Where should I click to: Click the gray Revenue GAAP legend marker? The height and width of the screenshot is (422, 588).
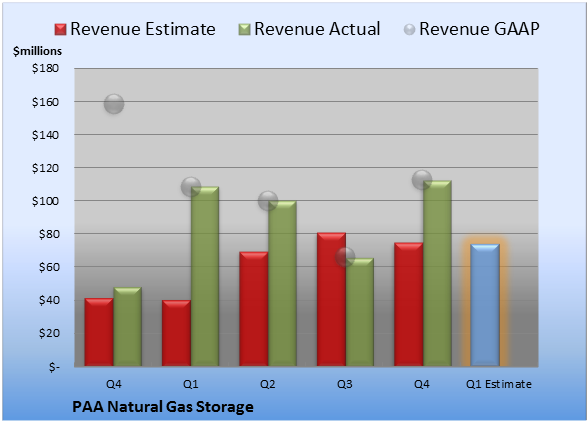(410, 30)
